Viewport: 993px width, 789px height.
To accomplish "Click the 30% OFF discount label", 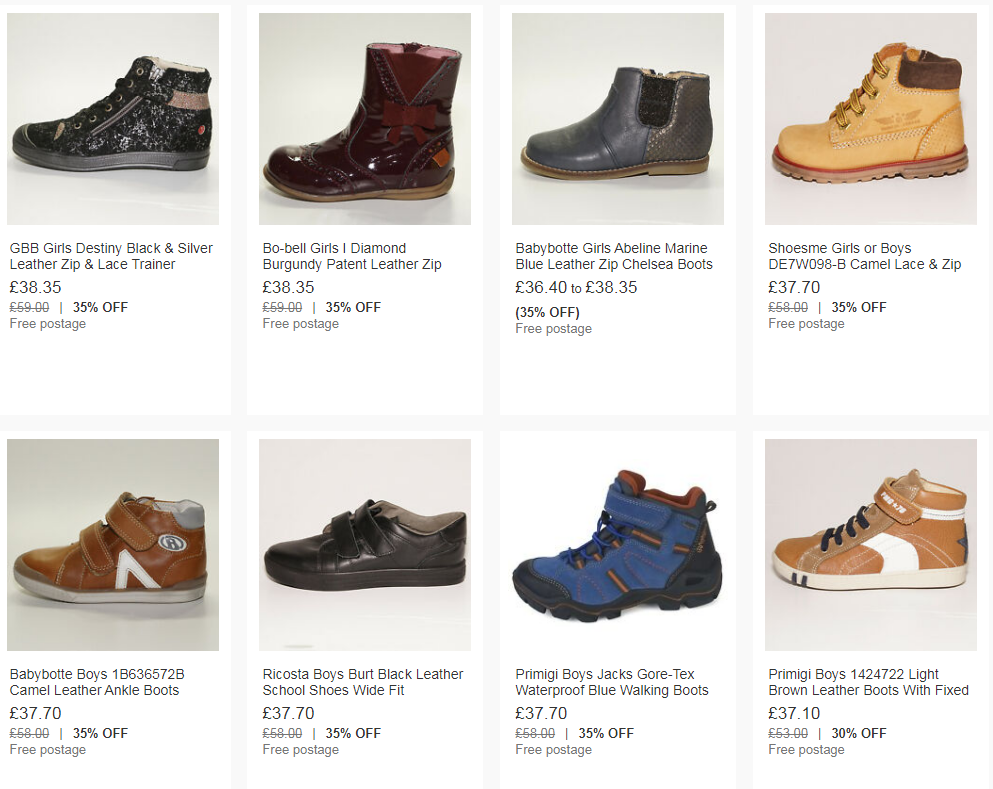I will click(x=859, y=733).
